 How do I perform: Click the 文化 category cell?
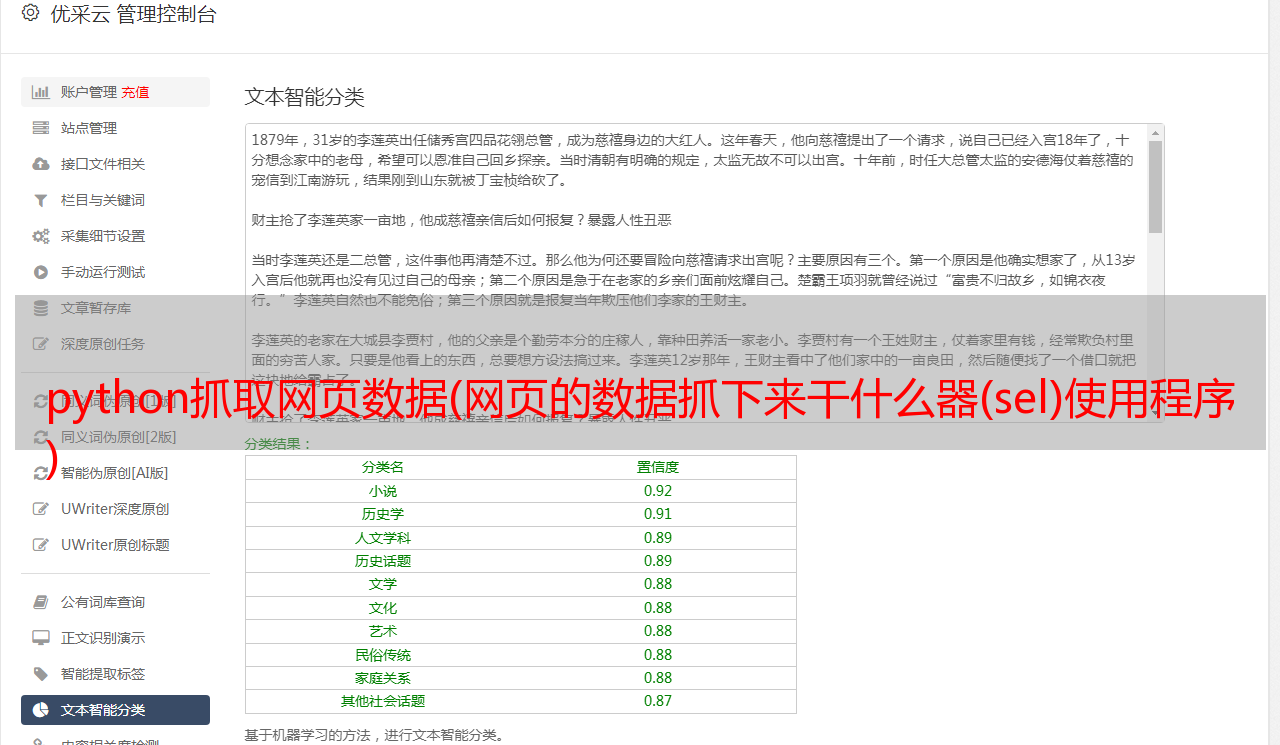tap(383, 608)
